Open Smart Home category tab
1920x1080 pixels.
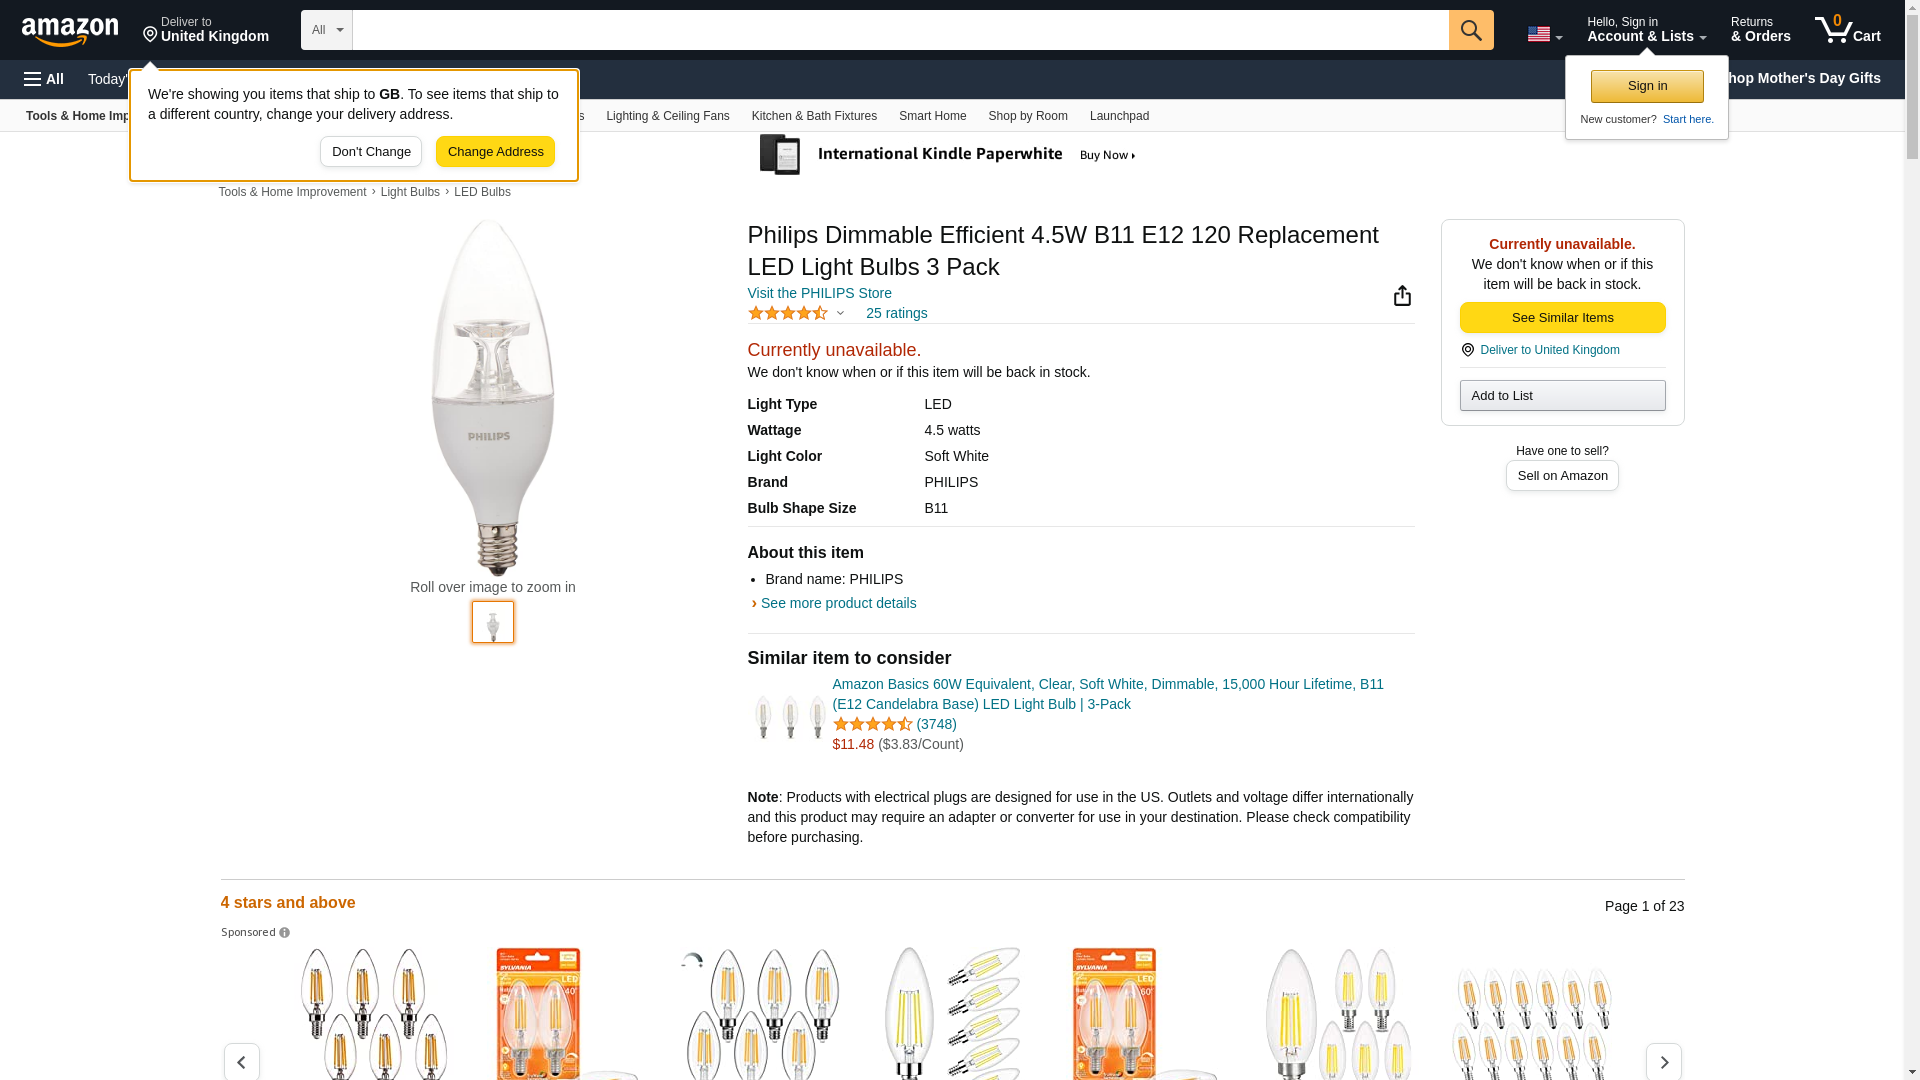tap(932, 116)
